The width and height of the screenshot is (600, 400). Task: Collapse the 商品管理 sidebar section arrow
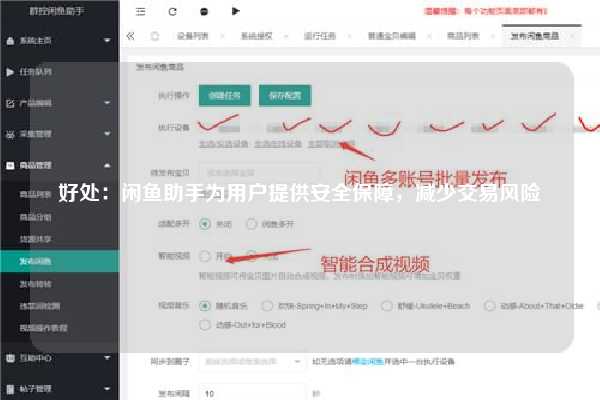tap(107, 165)
